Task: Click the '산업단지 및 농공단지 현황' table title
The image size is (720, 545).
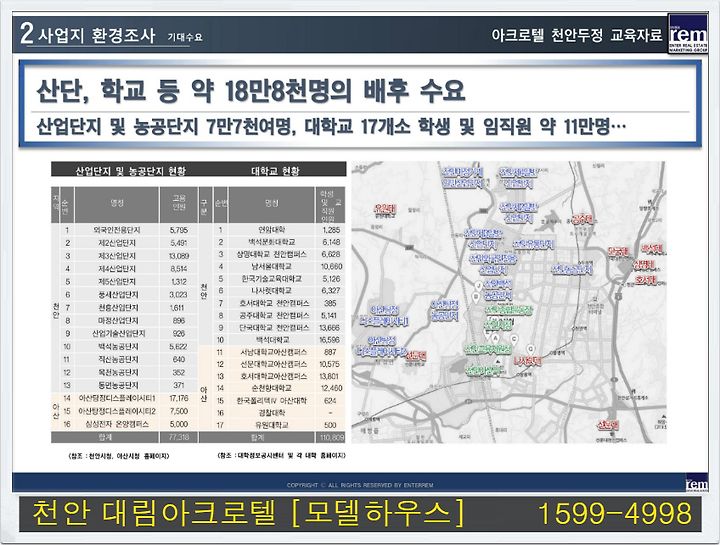Action: (130, 171)
